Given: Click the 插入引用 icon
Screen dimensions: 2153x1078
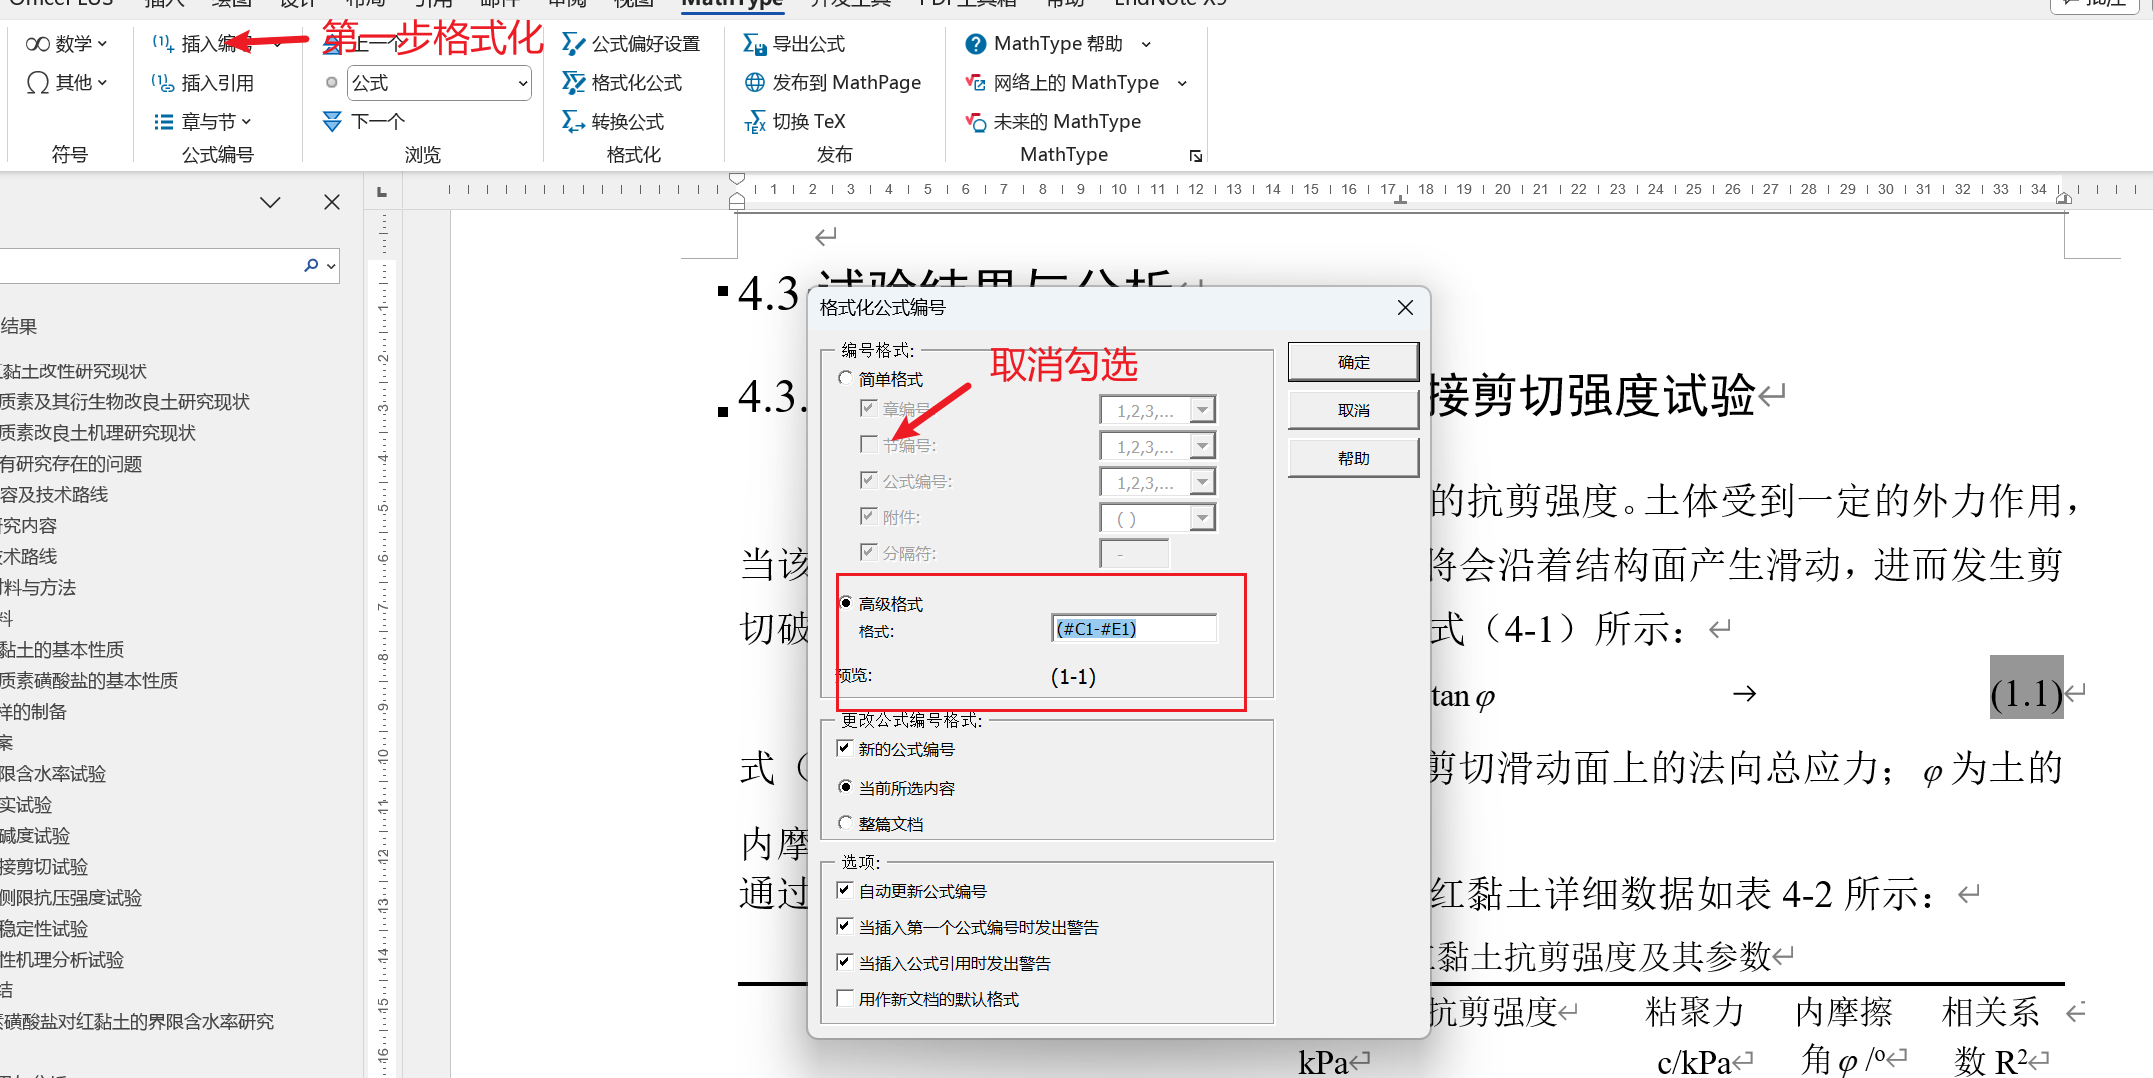Looking at the screenshot, I should (x=163, y=83).
